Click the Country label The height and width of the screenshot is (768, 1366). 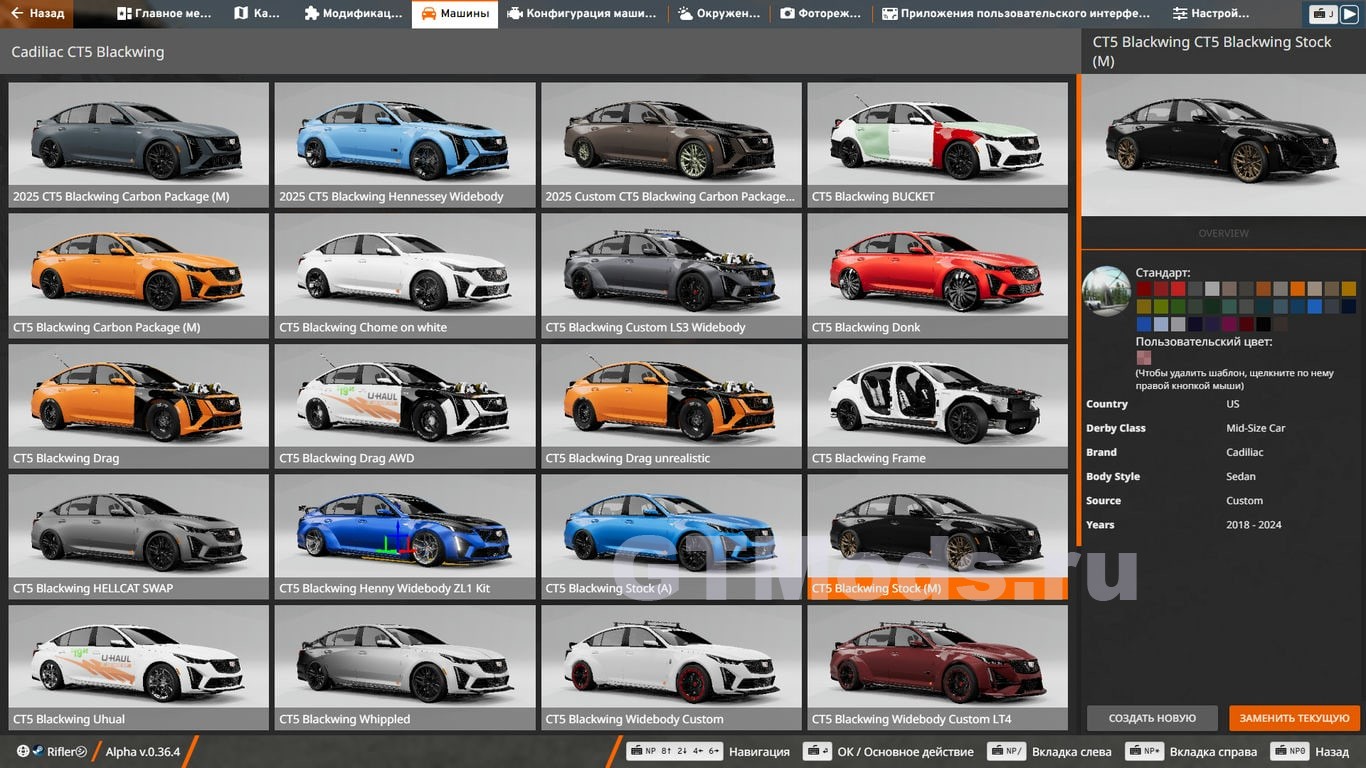point(1107,404)
